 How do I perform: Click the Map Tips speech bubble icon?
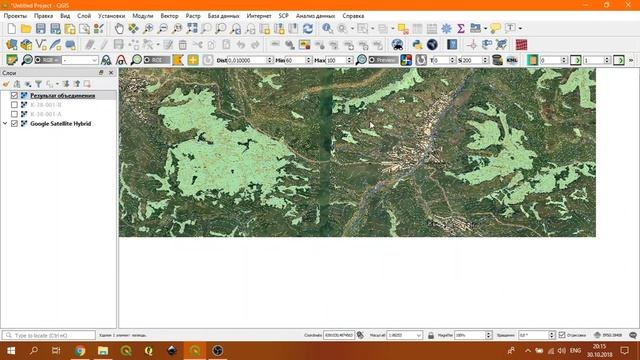click(495, 29)
